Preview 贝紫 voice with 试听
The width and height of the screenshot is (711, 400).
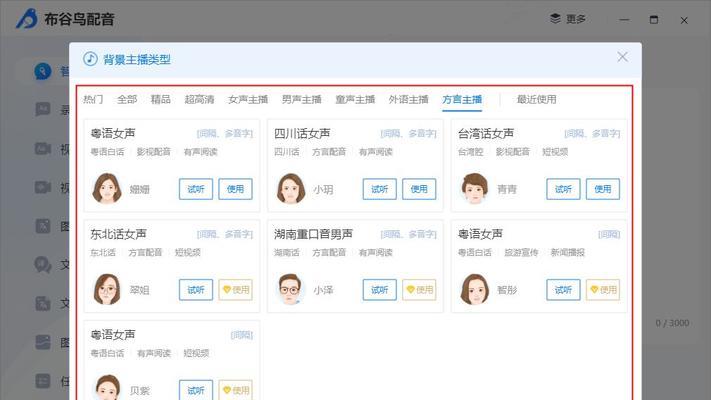[x=196, y=390]
